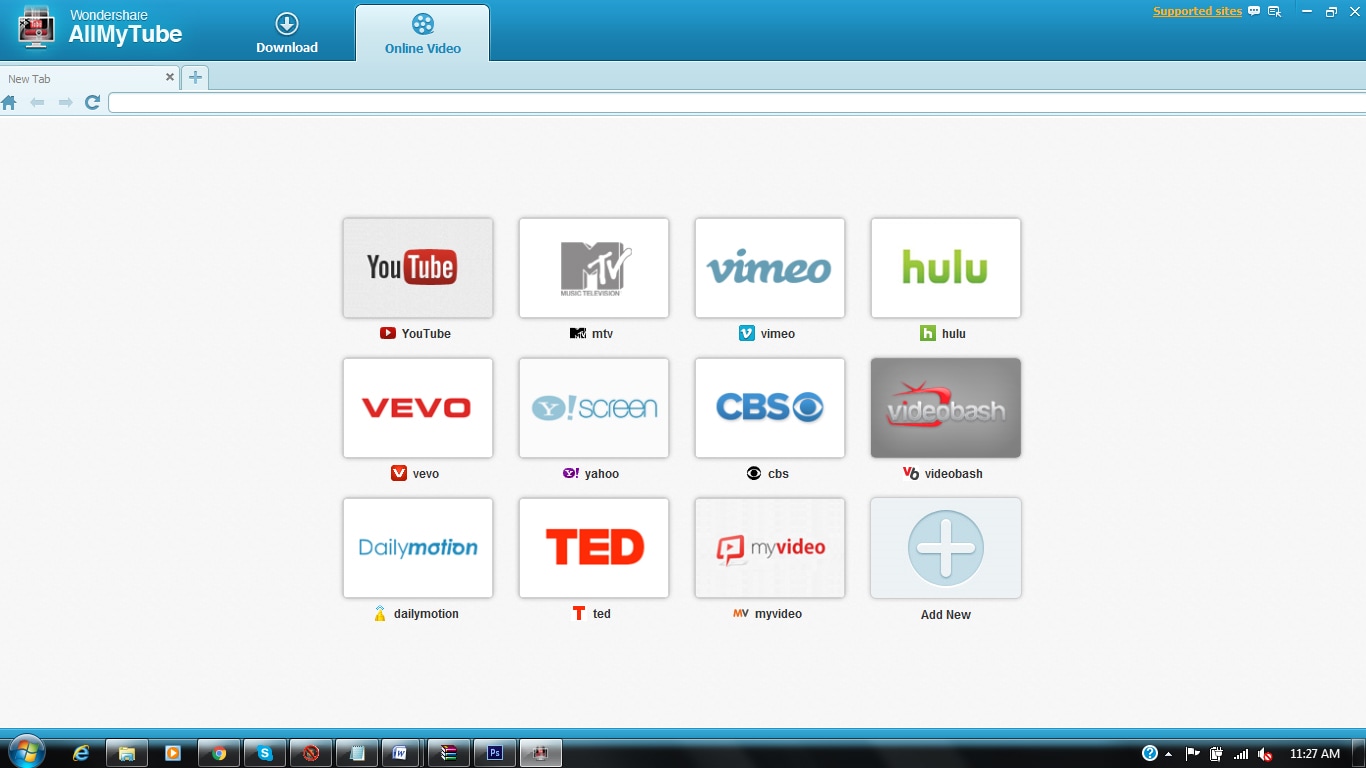Open the feedback speech bubble icon
The width and height of the screenshot is (1366, 768).
click(x=1254, y=11)
